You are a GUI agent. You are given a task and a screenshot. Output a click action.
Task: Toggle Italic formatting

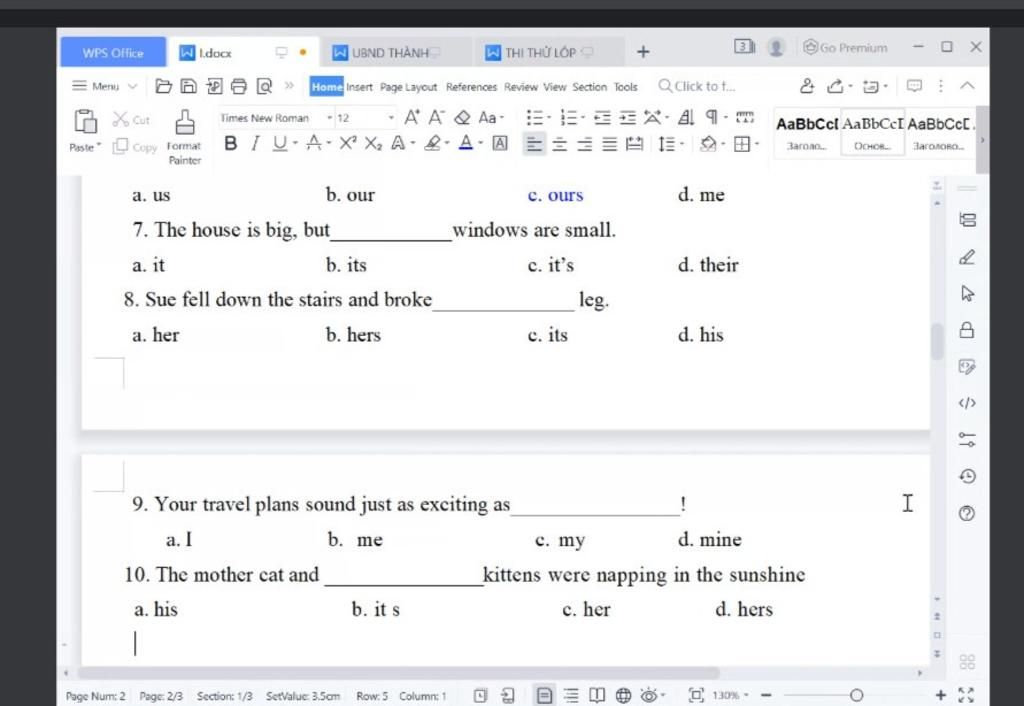click(255, 143)
